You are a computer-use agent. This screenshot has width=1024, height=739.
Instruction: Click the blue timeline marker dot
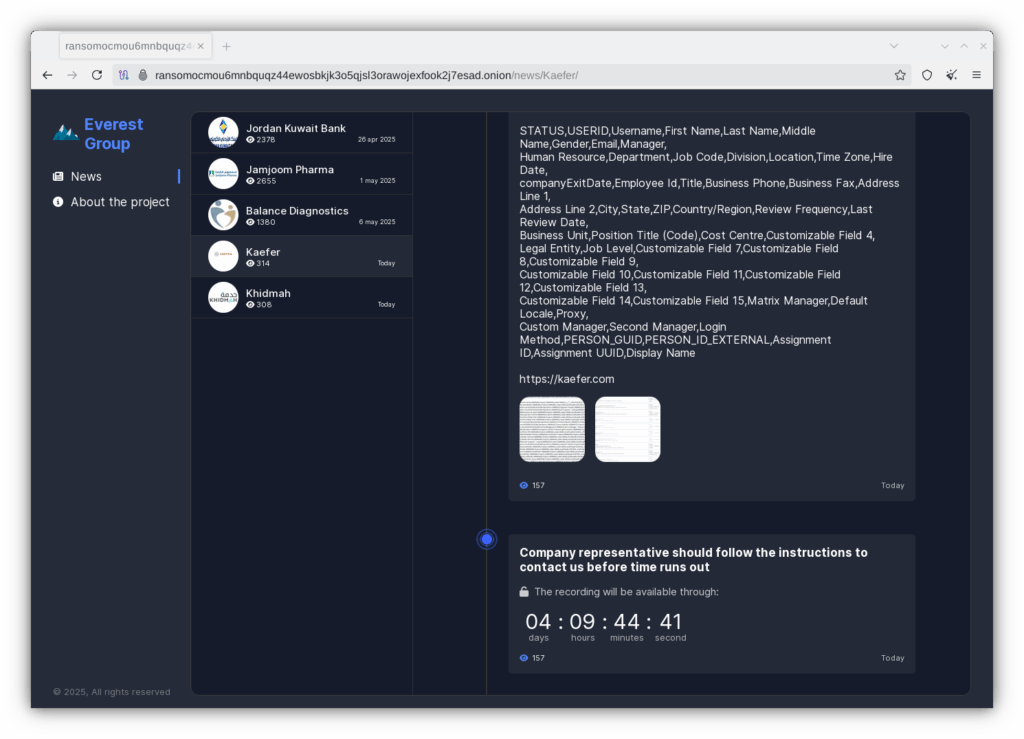point(487,540)
